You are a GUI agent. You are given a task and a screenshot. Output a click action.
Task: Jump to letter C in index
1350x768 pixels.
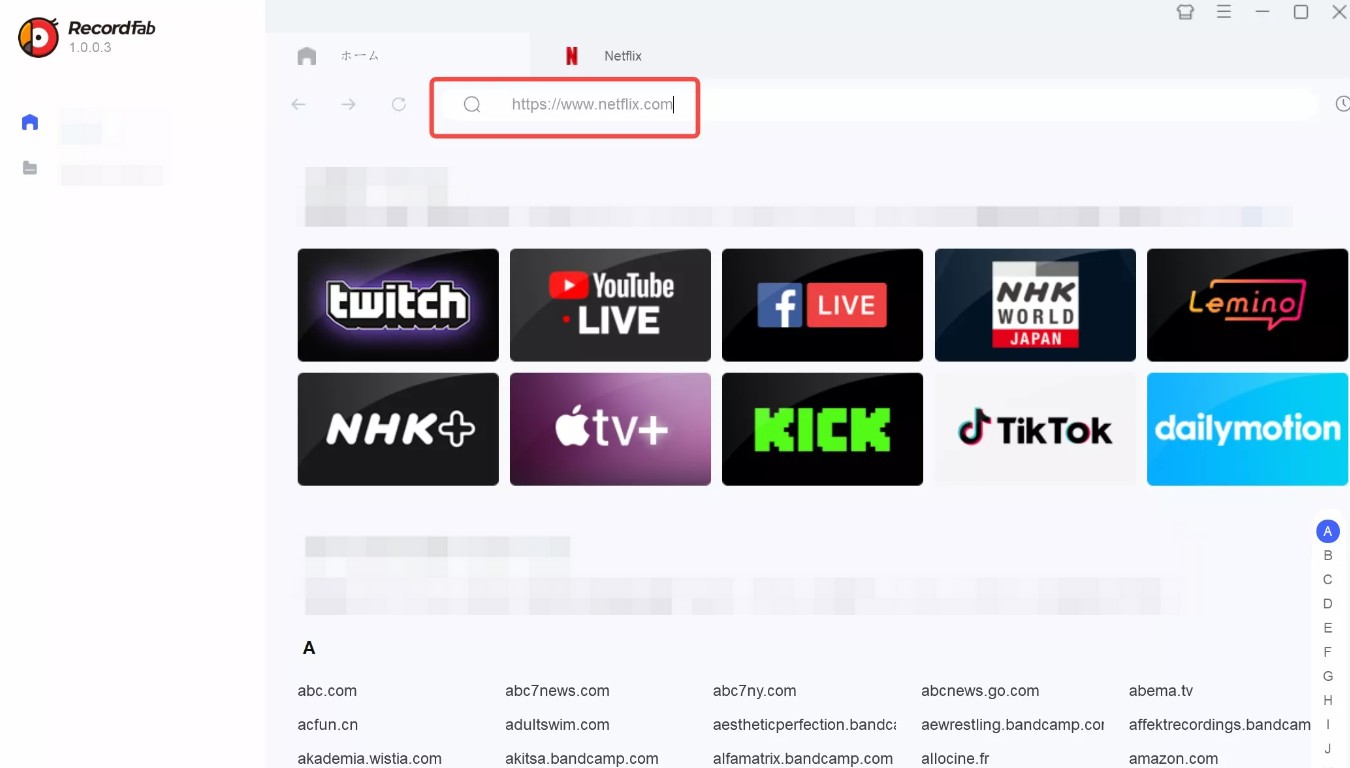click(x=1328, y=579)
